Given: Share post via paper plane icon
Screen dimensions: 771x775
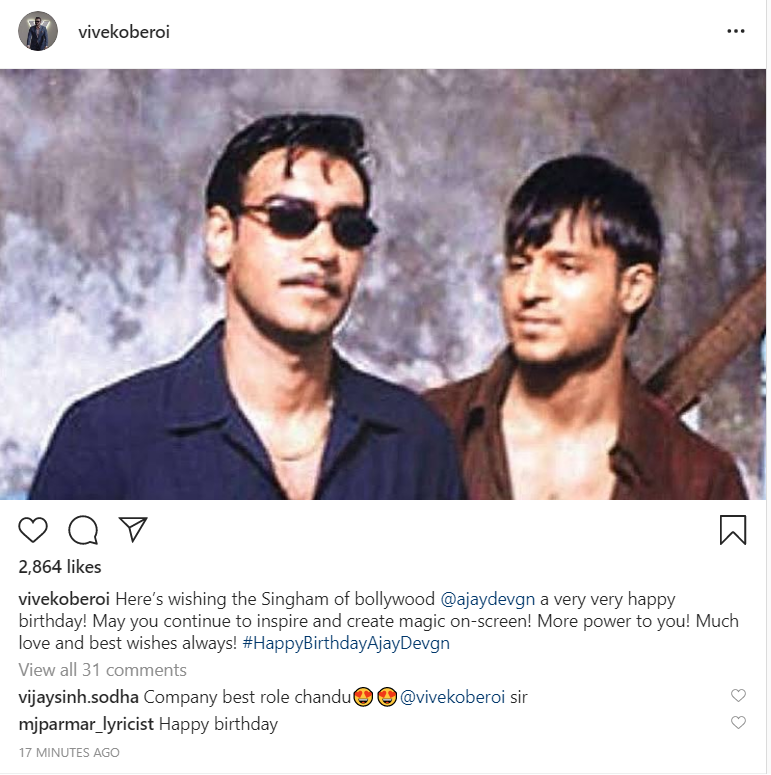Looking at the screenshot, I should coord(133,529).
